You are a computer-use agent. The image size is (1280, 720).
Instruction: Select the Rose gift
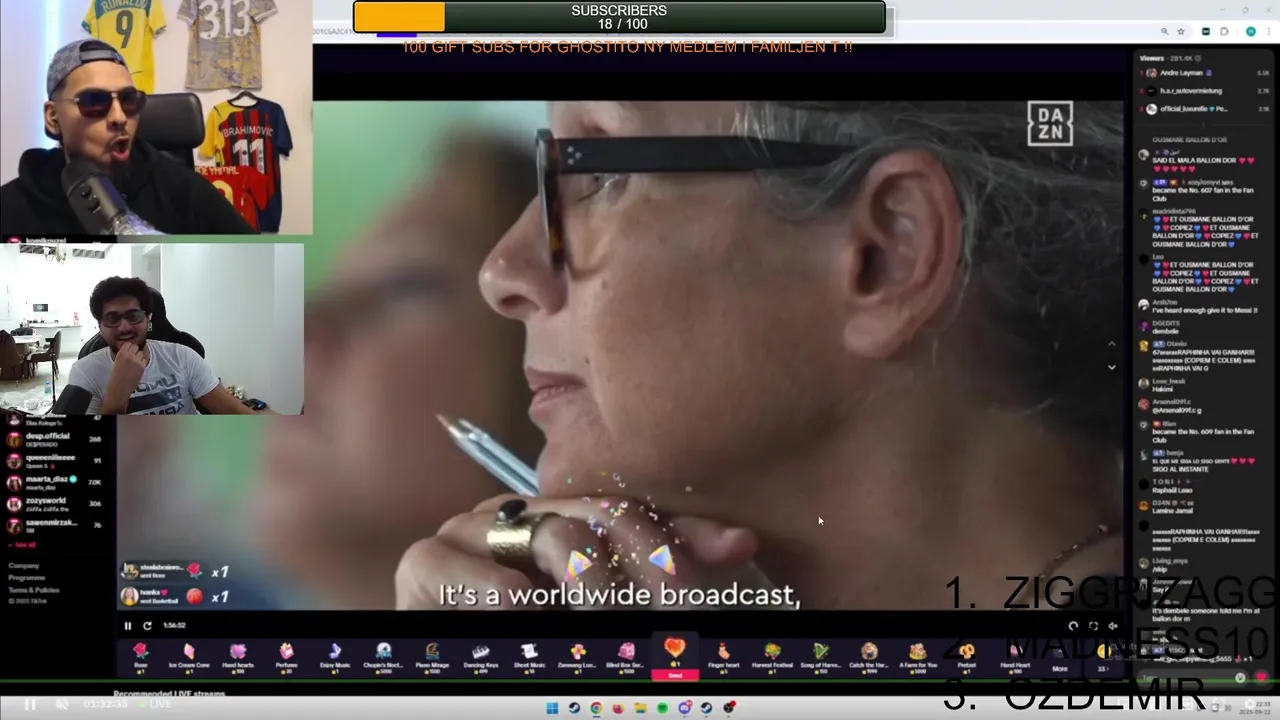pos(140,656)
